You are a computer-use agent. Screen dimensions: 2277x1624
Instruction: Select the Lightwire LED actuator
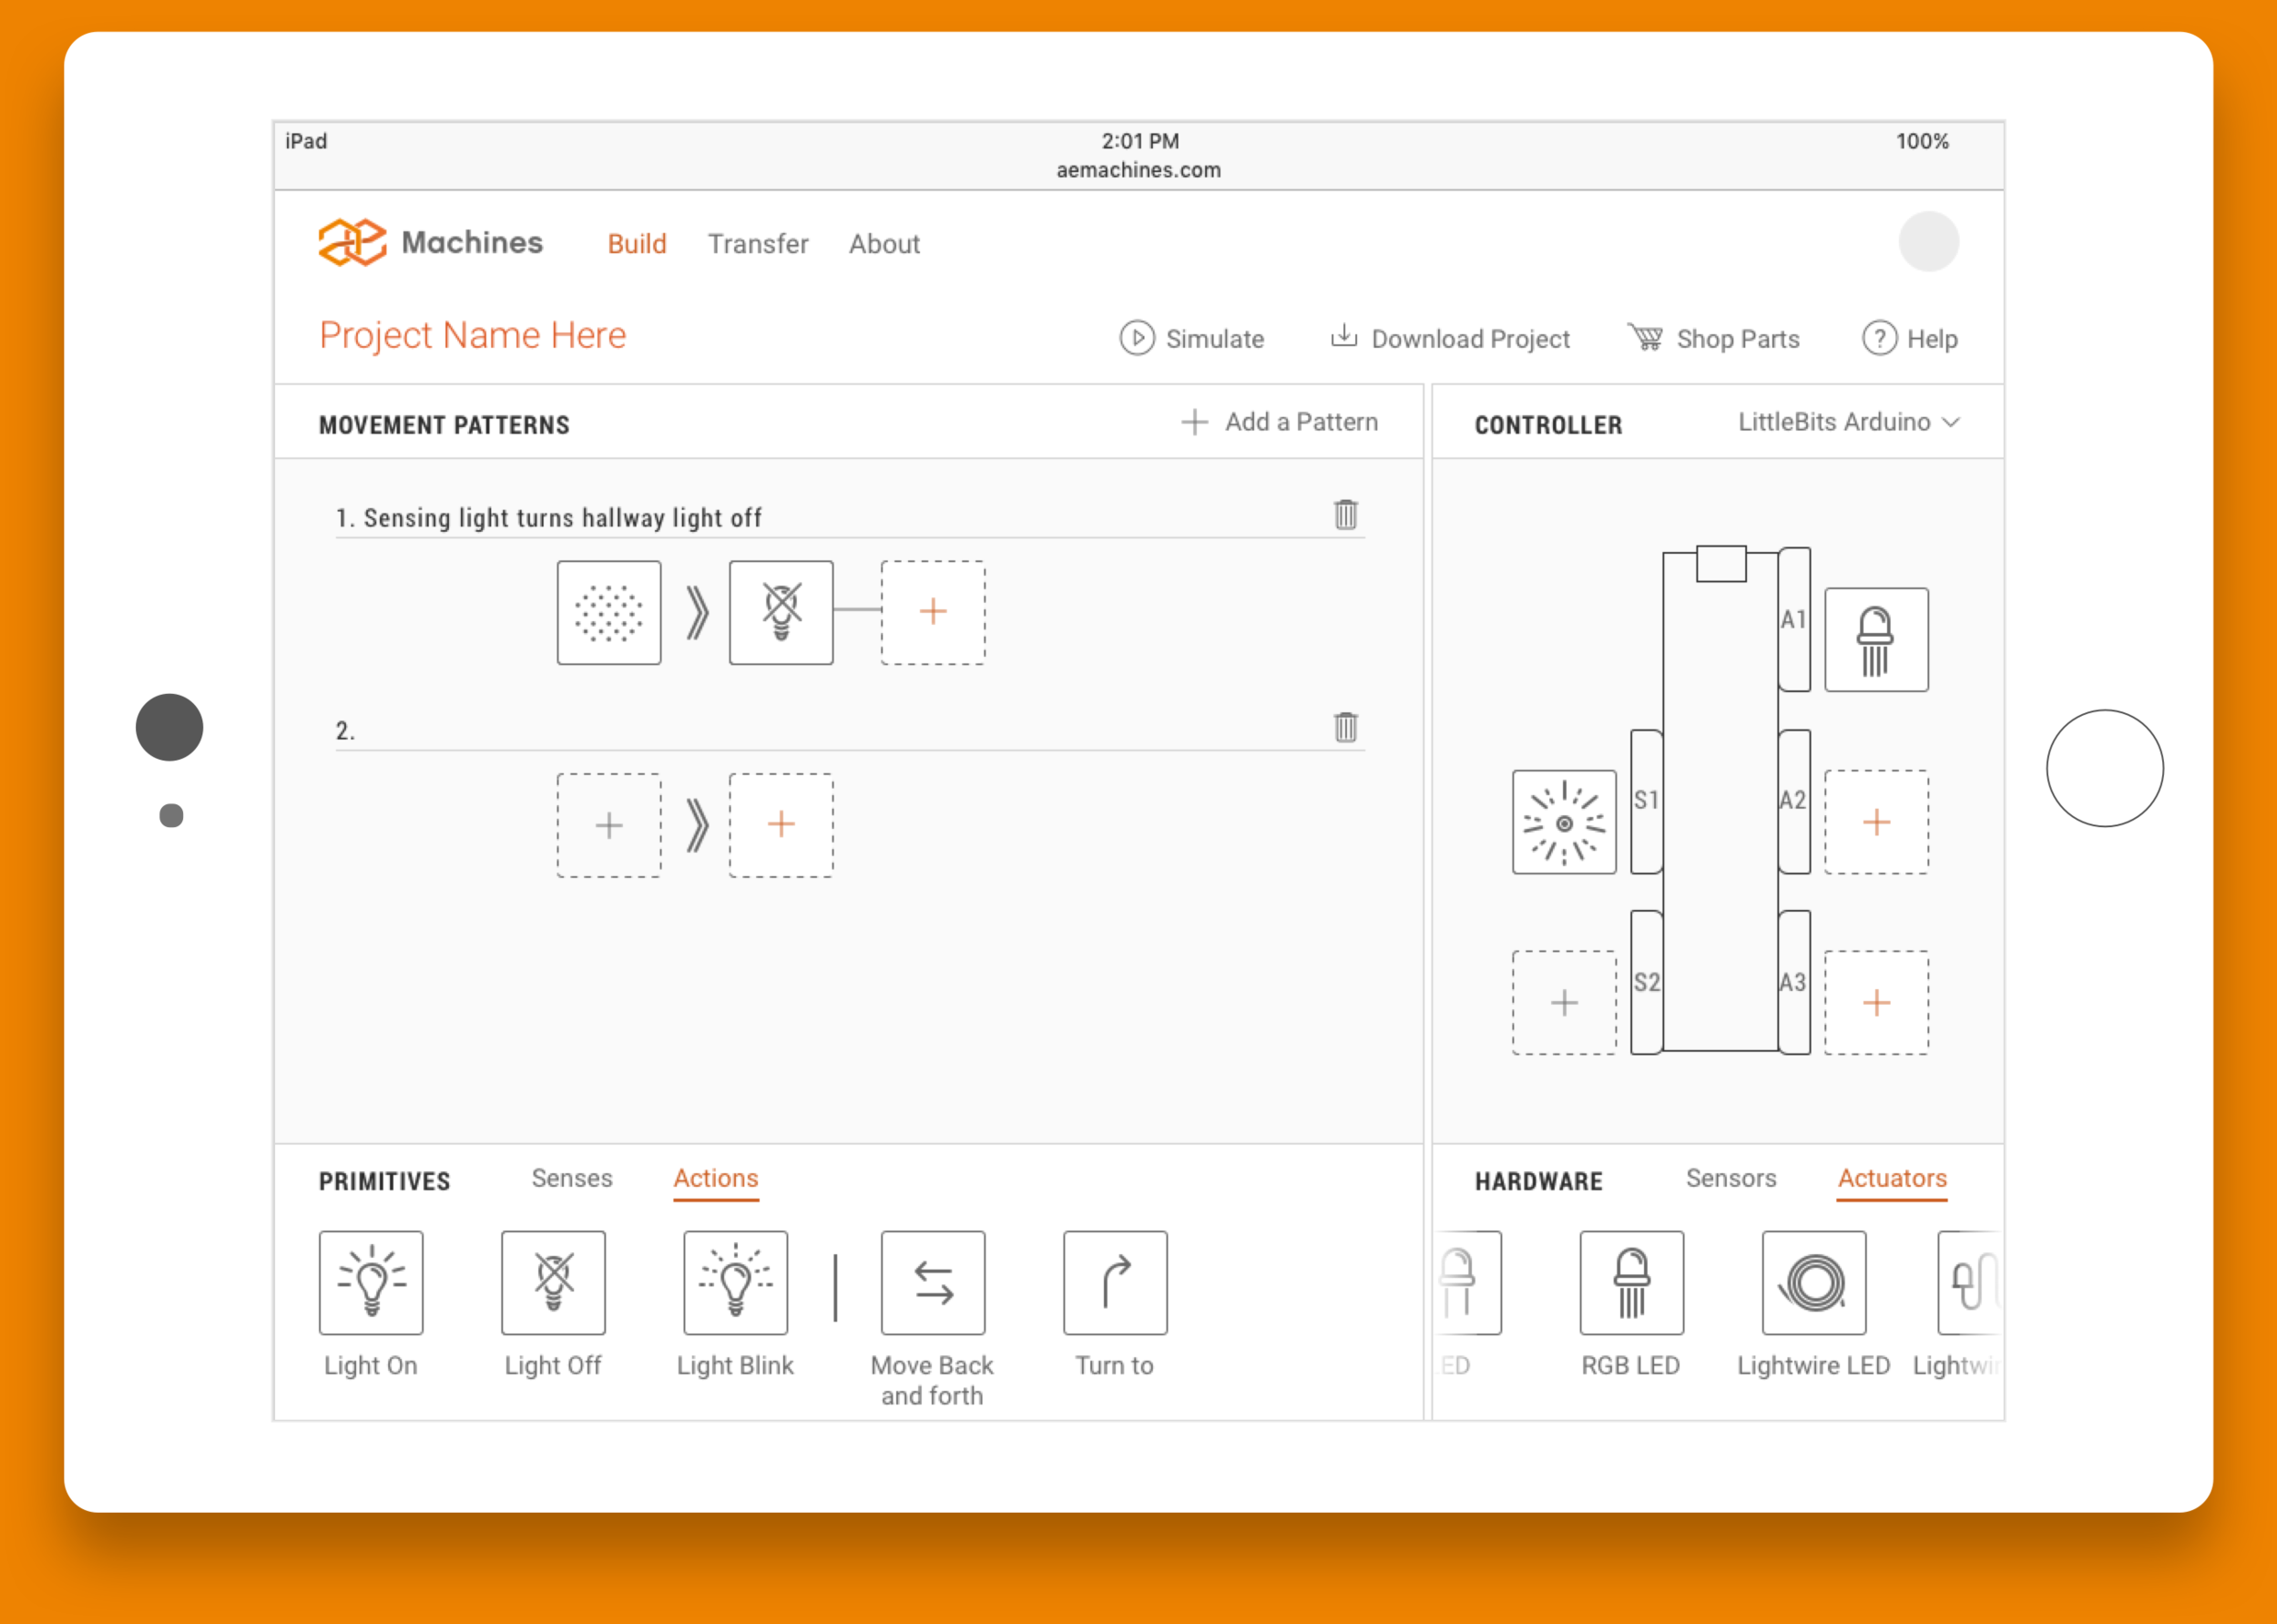click(x=1813, y=1282)
